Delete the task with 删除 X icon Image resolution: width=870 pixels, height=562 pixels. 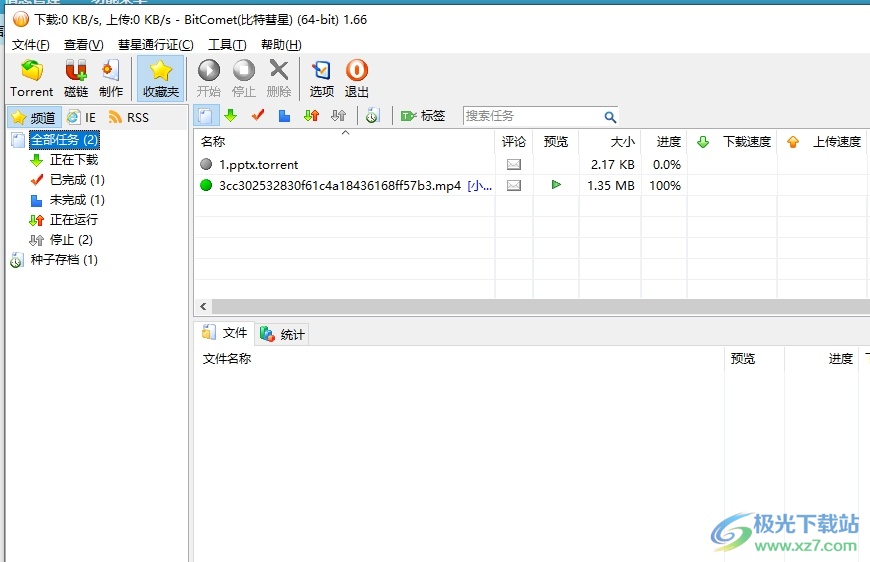(x=279, y=78)
